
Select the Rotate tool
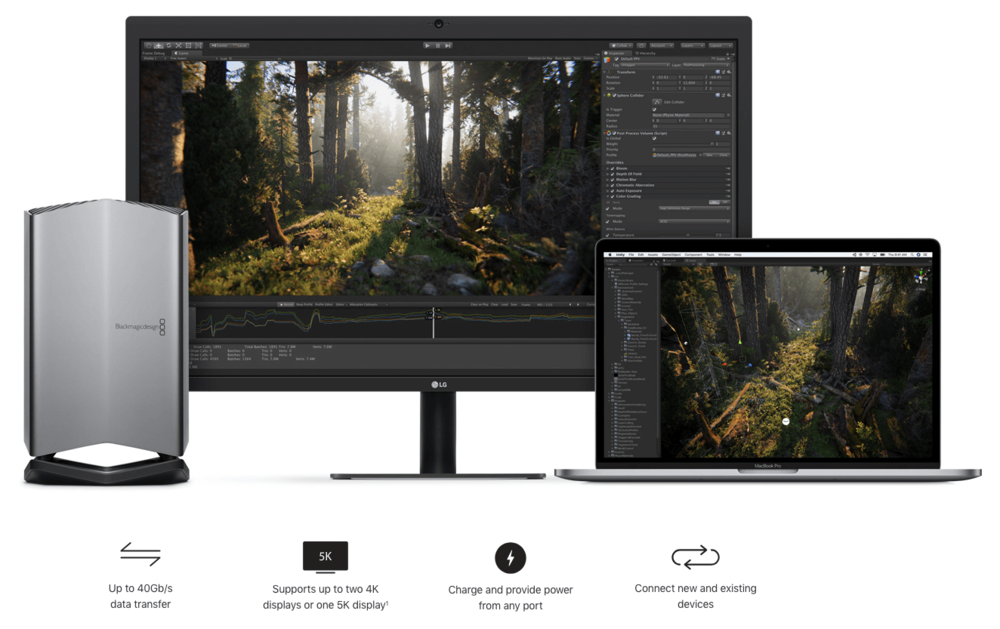coord(168,45)
